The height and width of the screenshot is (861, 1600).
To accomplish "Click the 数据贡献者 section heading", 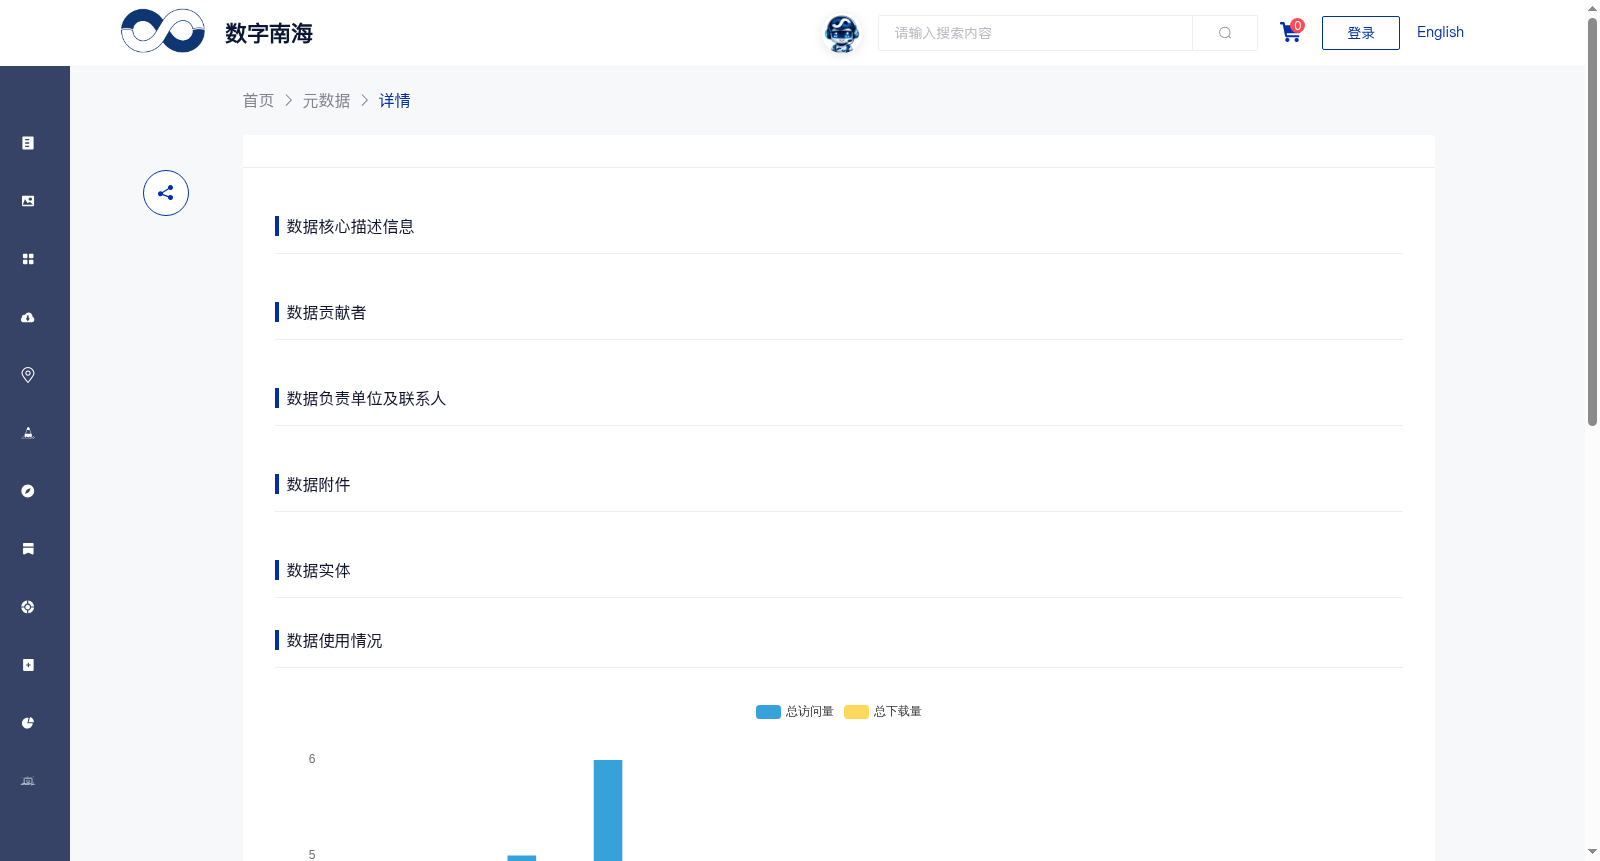I will [x=326, y=312].
